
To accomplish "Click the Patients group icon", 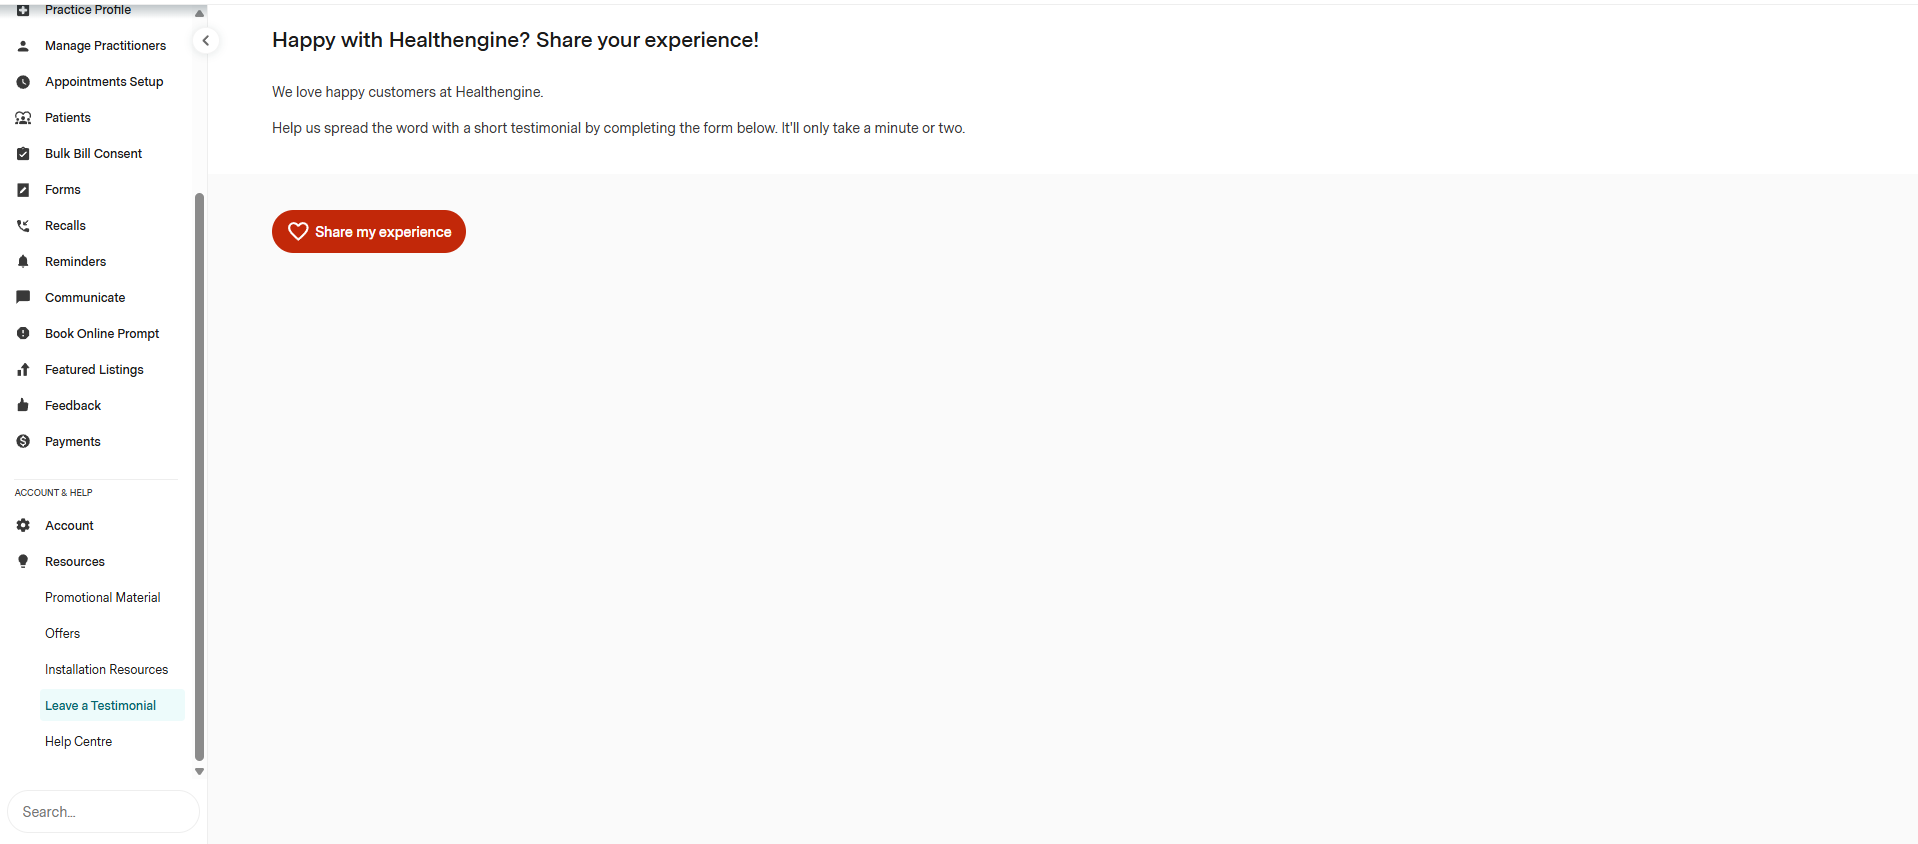I will click(x=23, y=118).
